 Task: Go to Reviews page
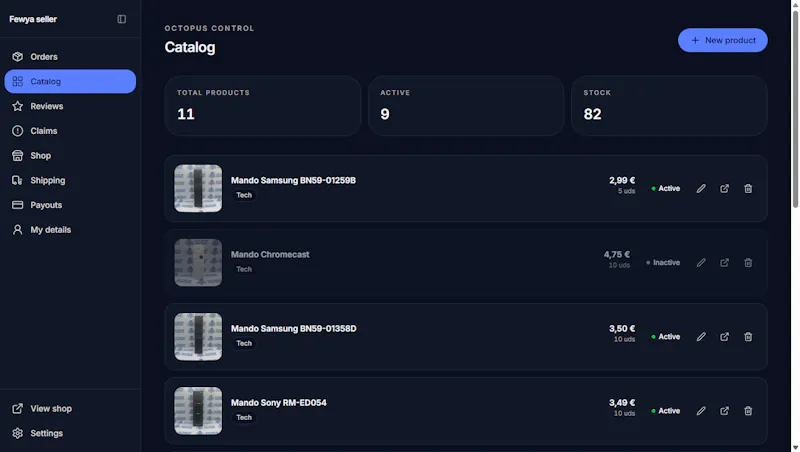70,106
